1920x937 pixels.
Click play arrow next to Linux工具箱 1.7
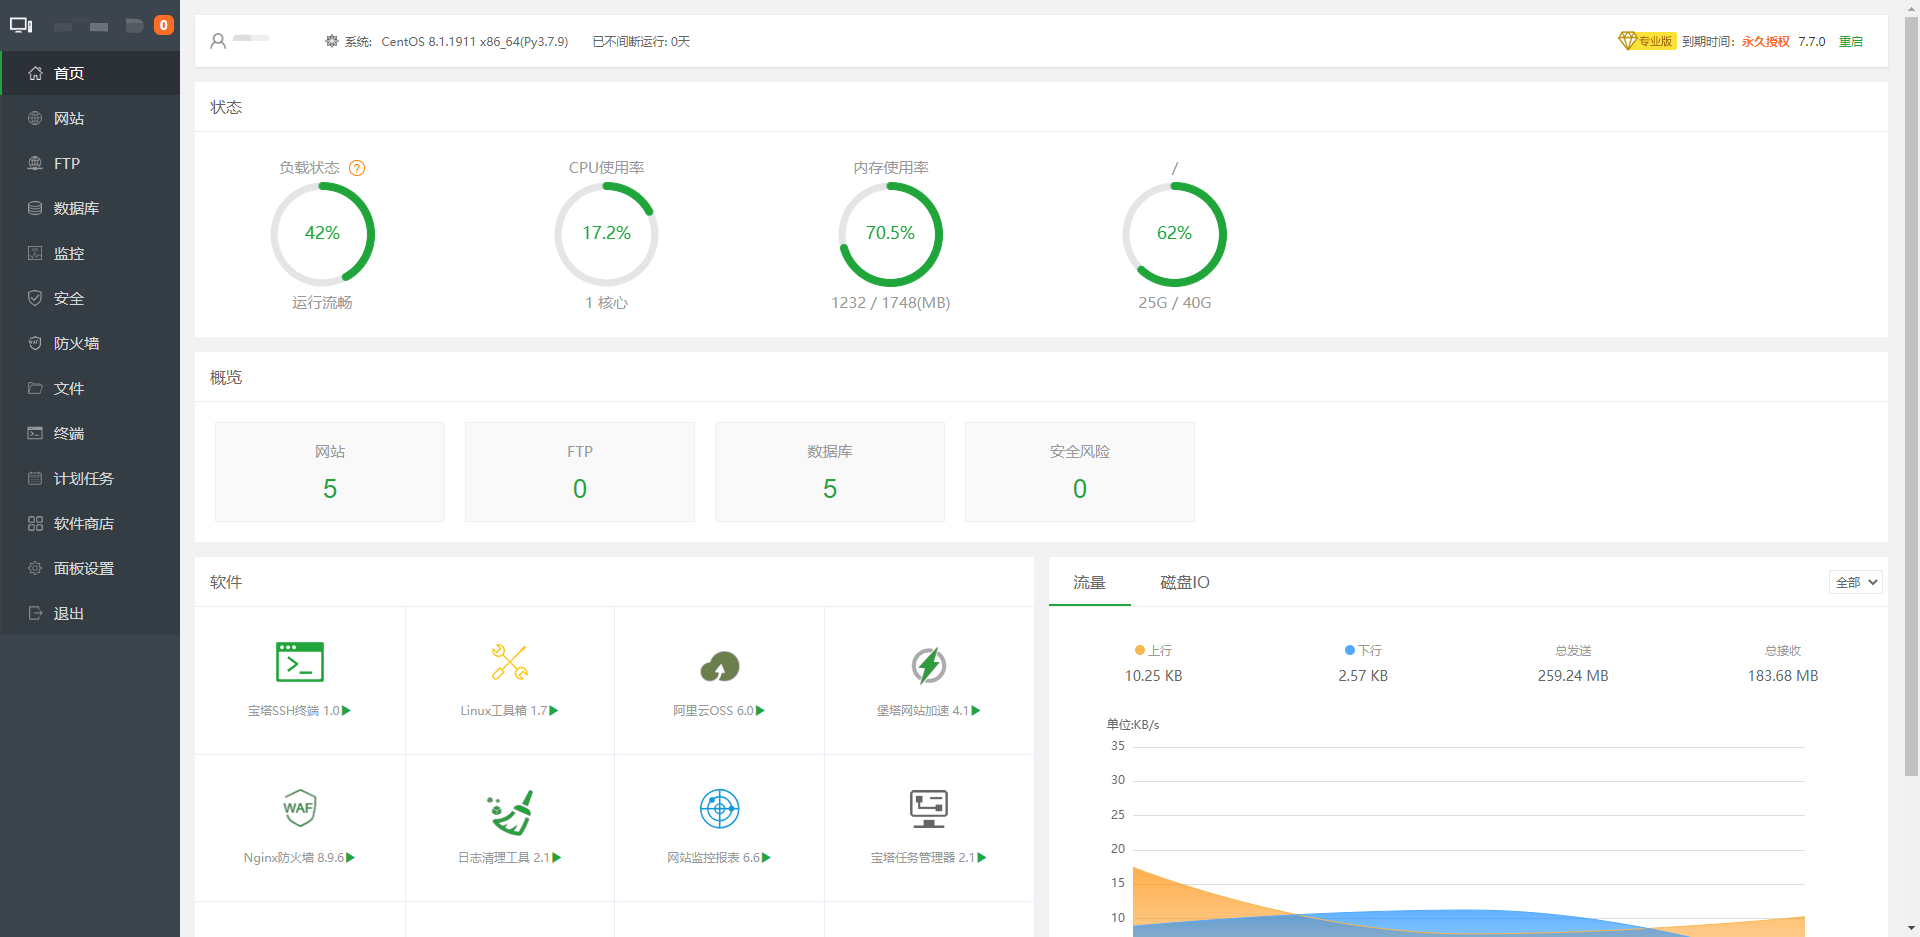point(554,710)
